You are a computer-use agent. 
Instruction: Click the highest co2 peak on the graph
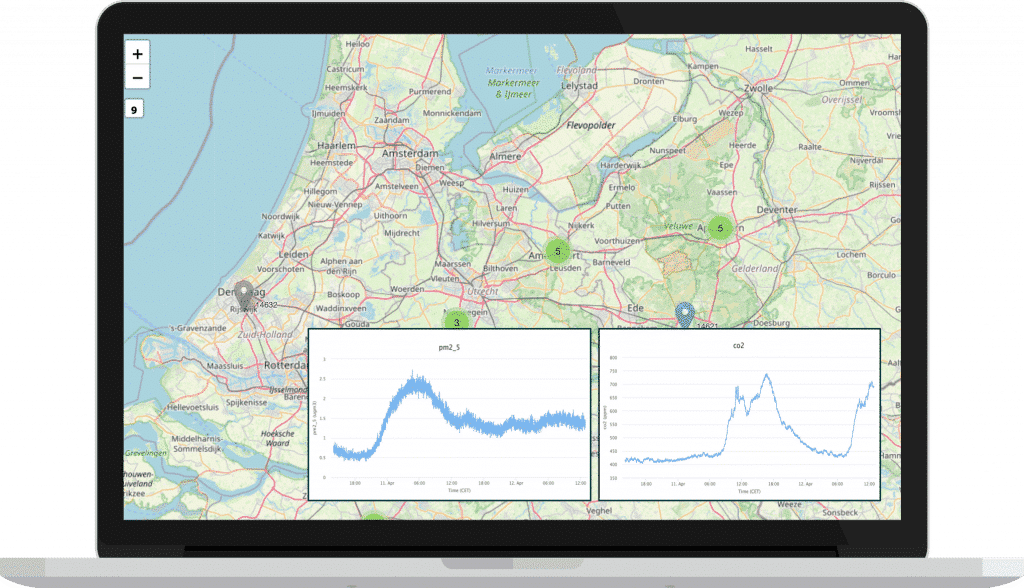click(x=766, y=375)
